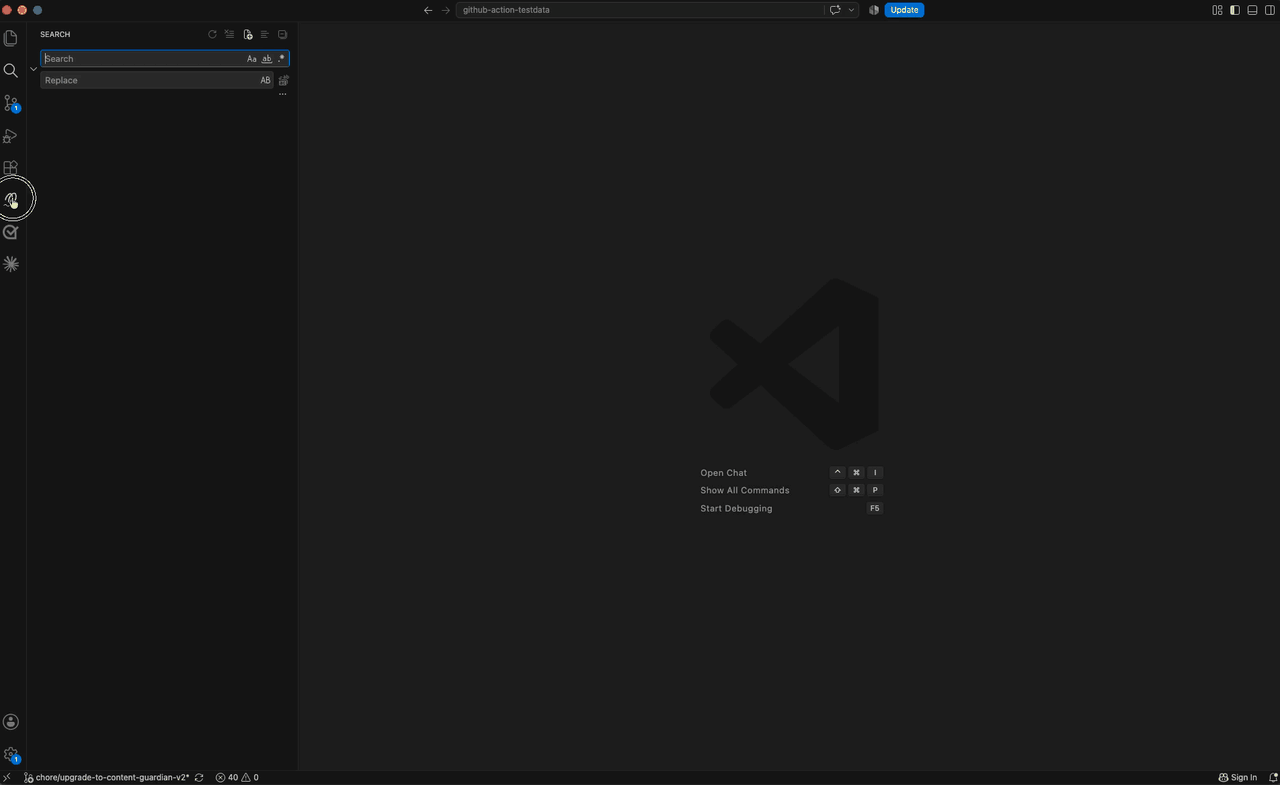Screen dimensions: 1280x785
Task: Open the starburst Claude icon in activity bar
Action: tap(11, 264)
